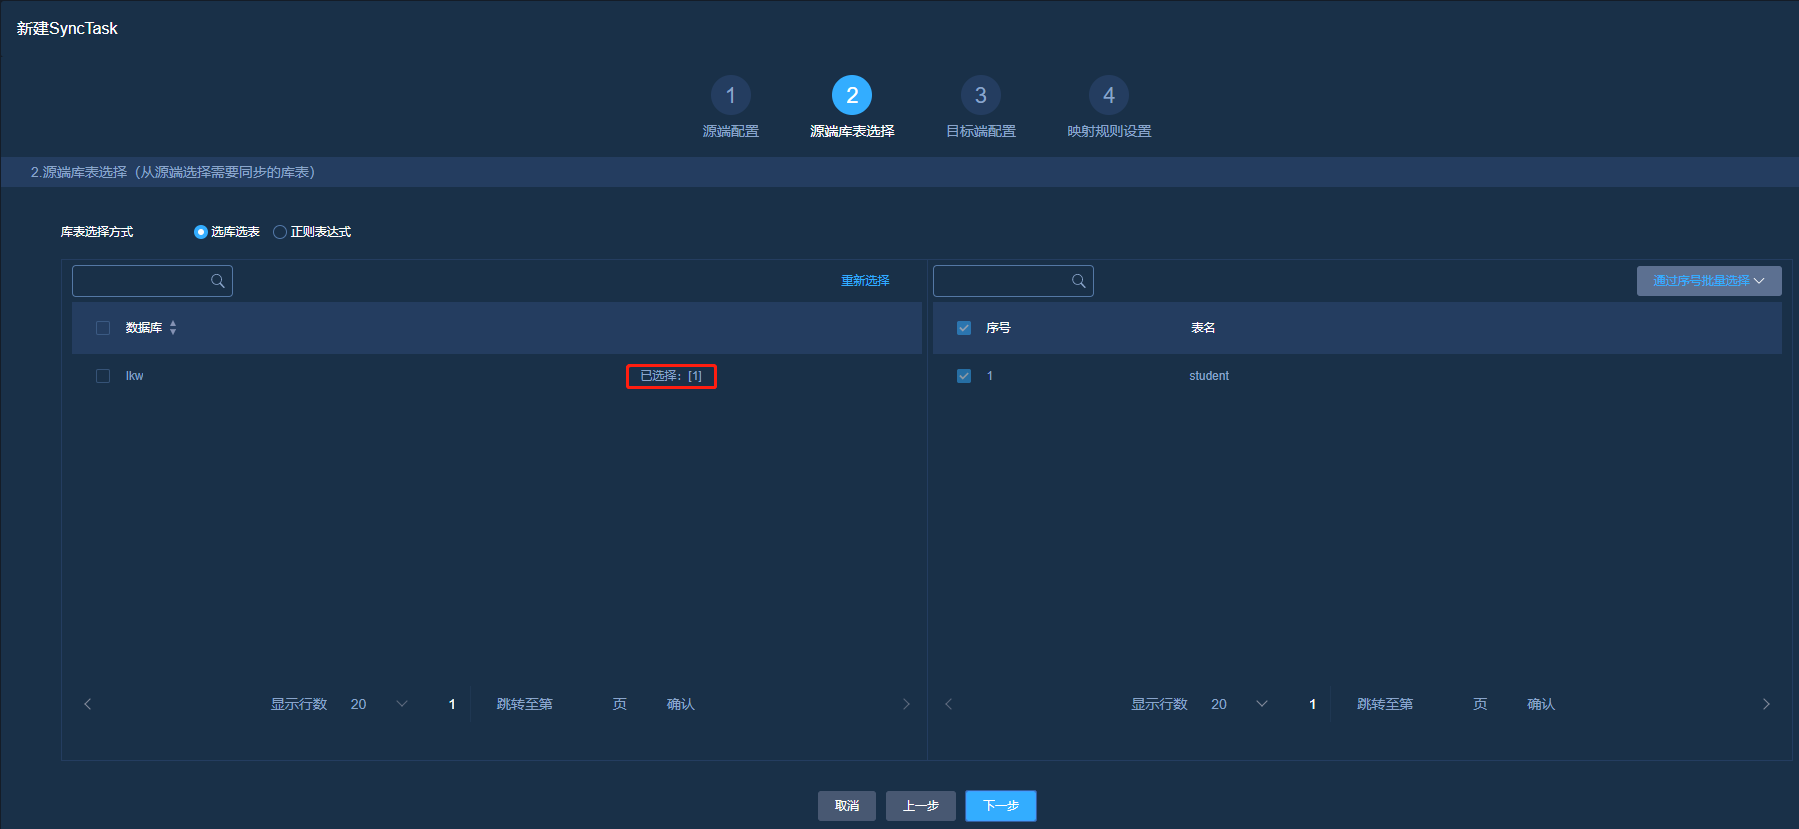The image size is (1799, 829).
Task: Go to previous page in database list
Action: click(88, 704)
